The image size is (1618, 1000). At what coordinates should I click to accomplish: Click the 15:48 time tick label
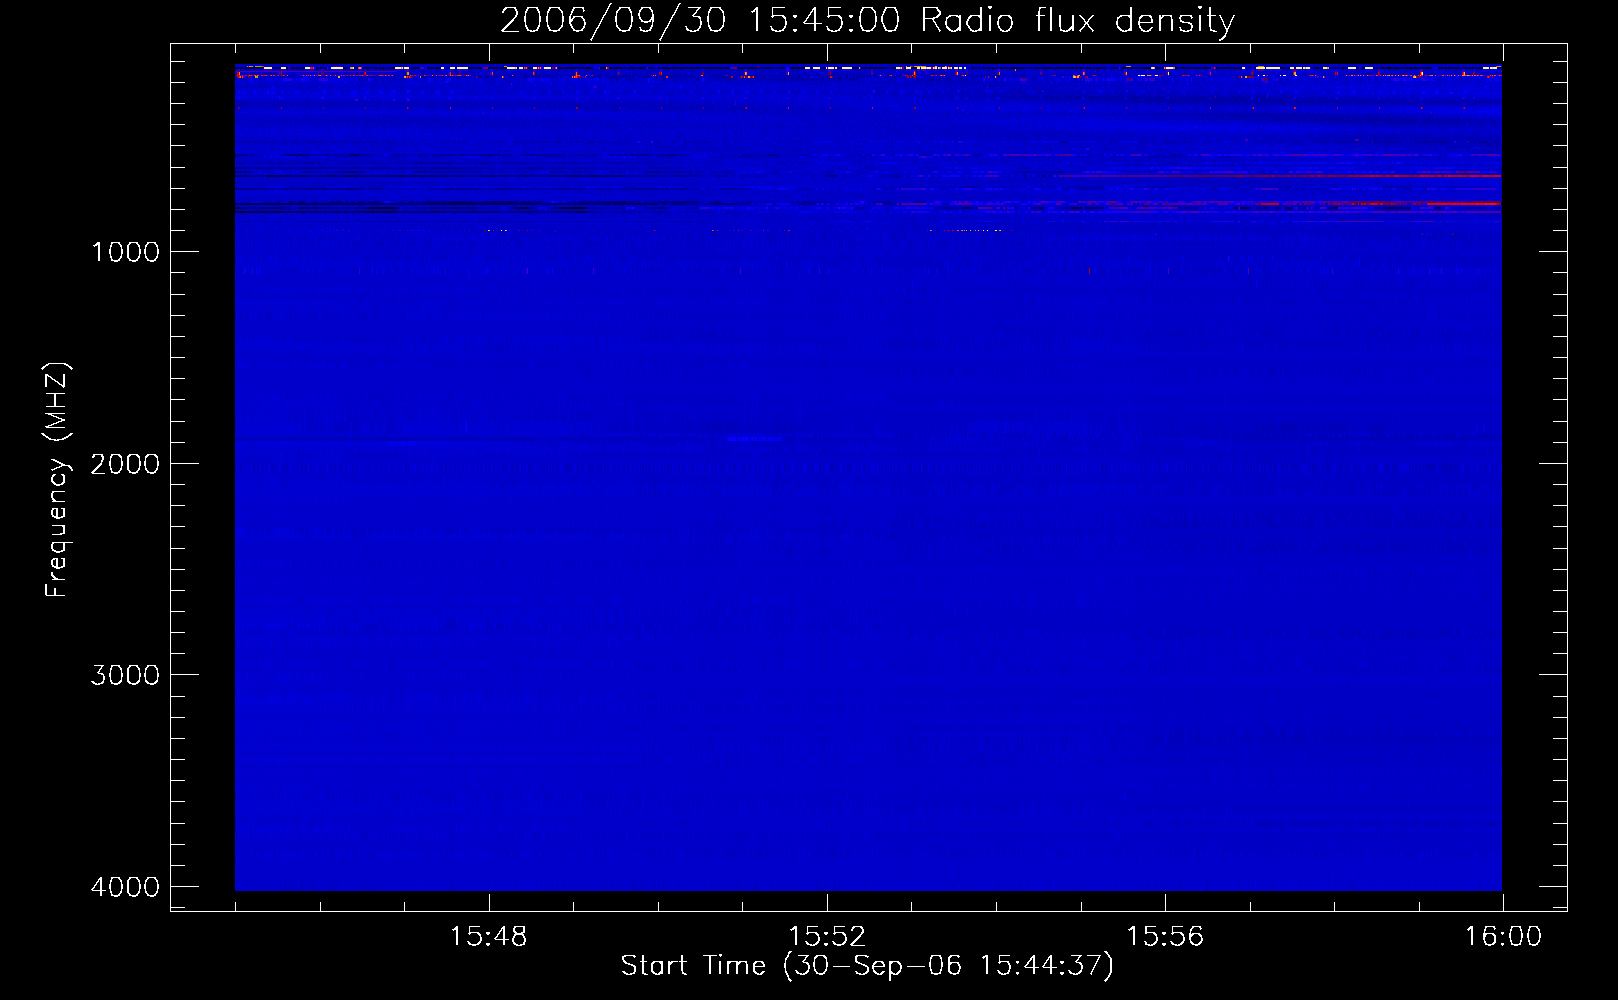pyautogui.click(x=488, y=937)
